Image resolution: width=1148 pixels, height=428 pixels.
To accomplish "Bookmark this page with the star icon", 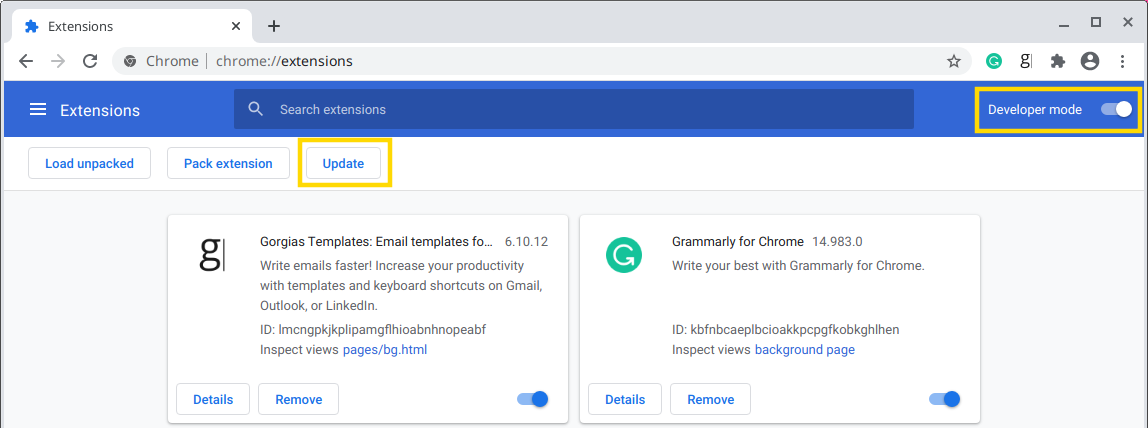I will tap(953, 61).
